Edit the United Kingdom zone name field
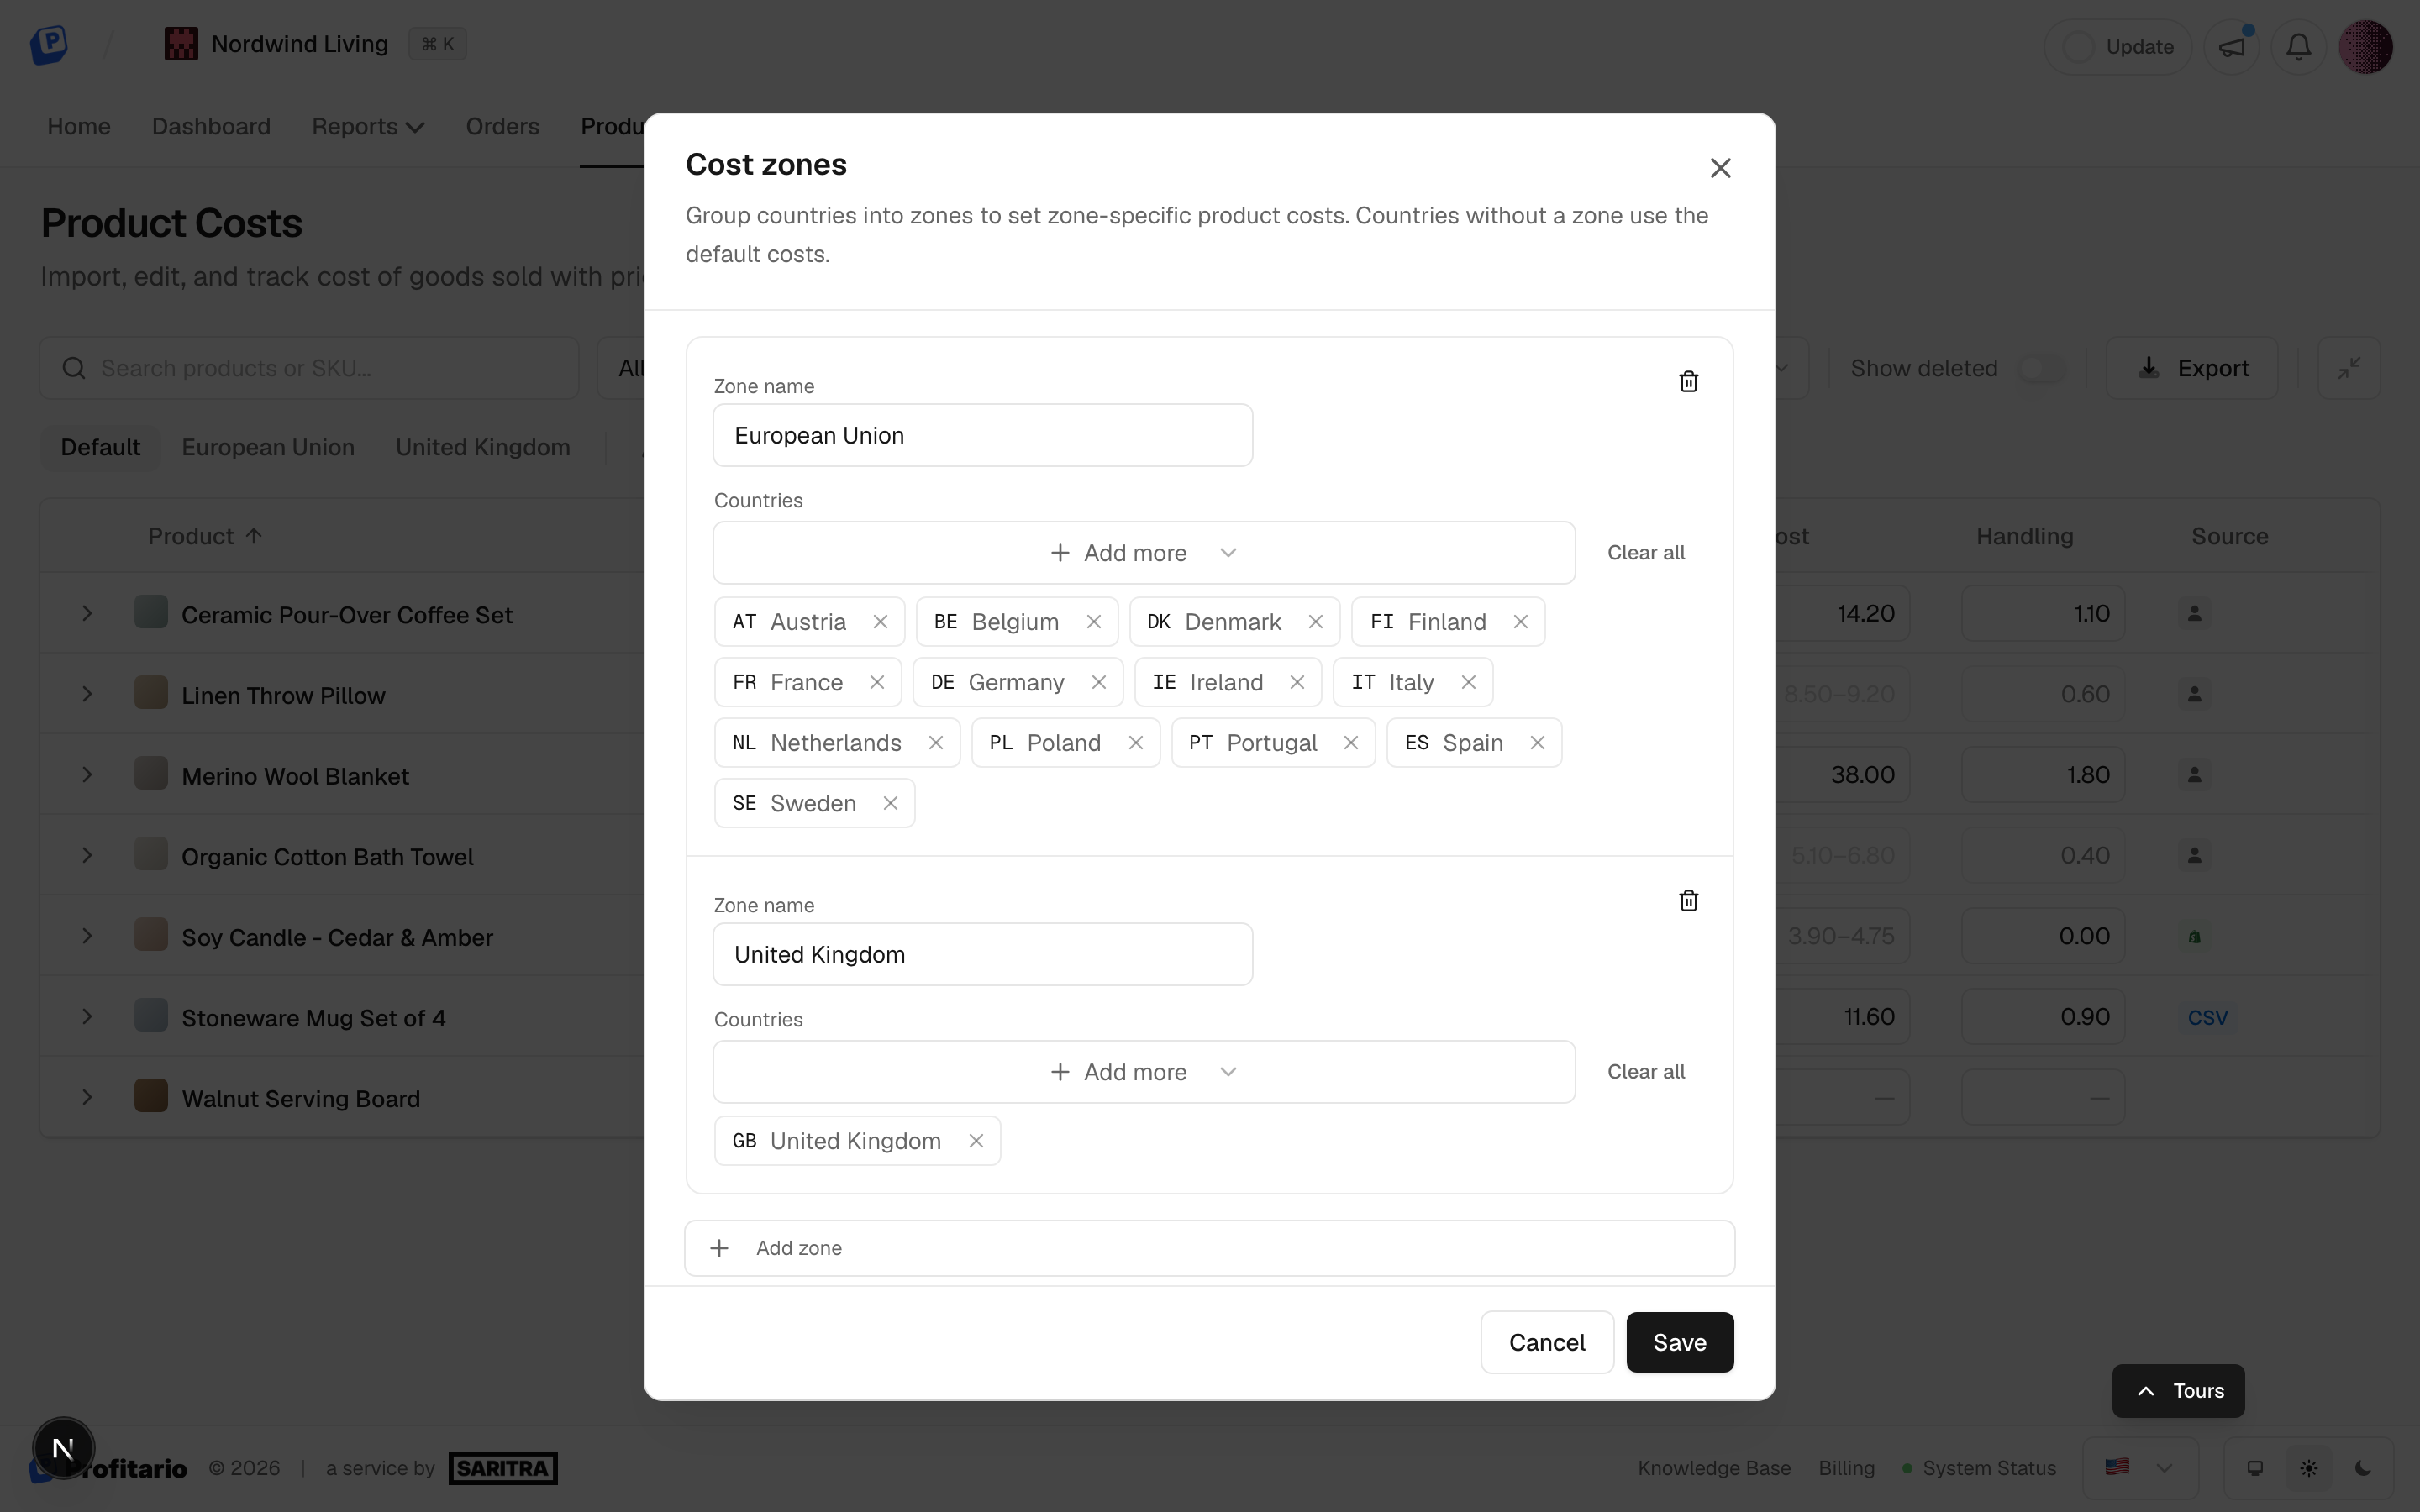This screenshot has height=1512, width=2420. coord(982,955)
